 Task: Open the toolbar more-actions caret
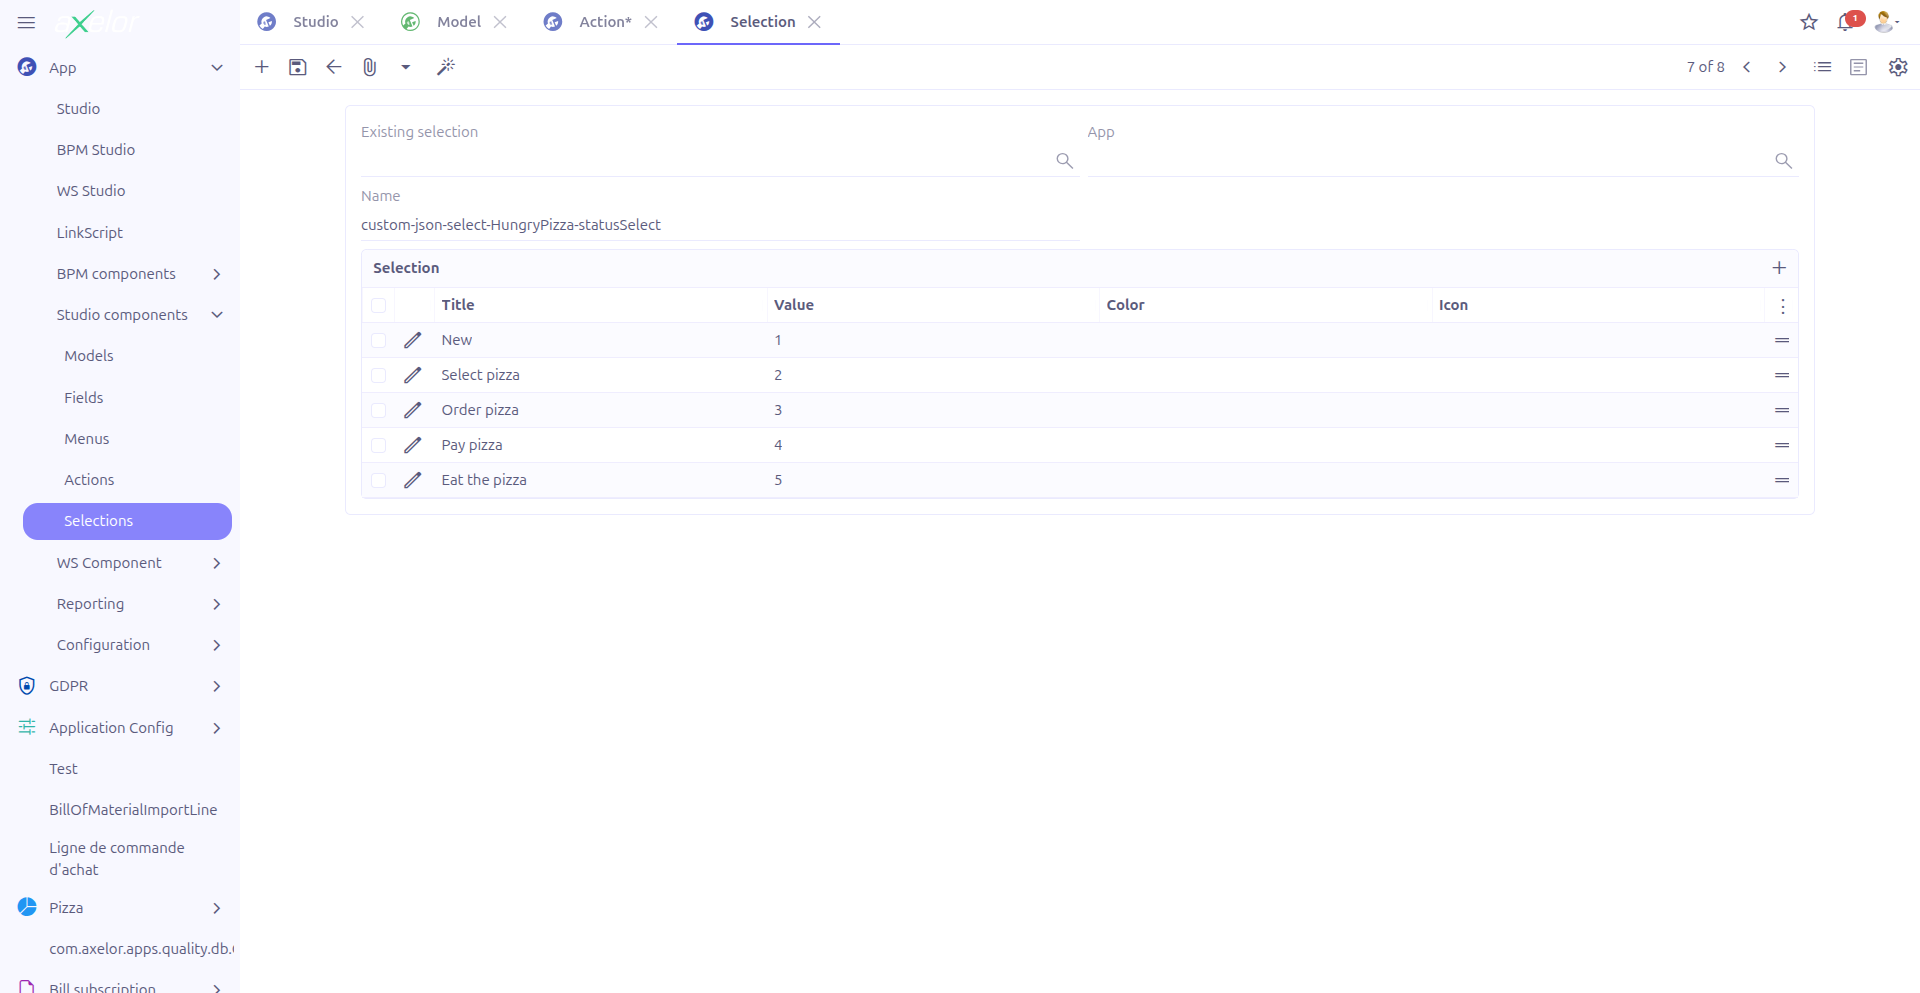pyautogui.click(x=406, y=67)
